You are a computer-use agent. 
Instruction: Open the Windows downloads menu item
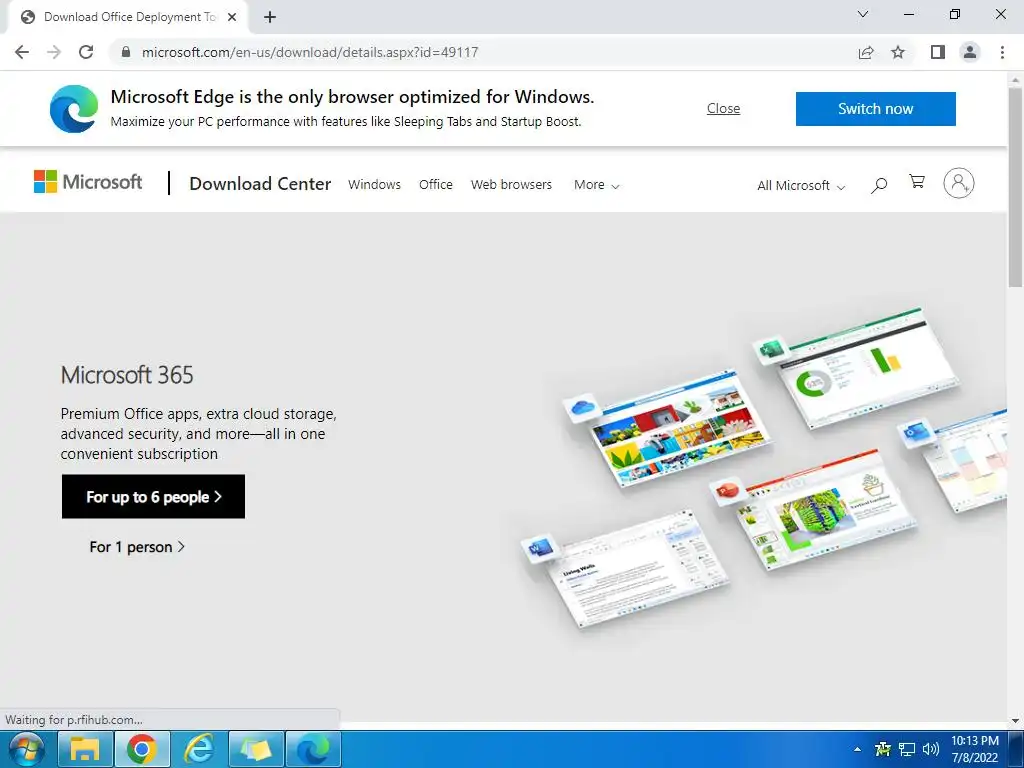point(374,185)
